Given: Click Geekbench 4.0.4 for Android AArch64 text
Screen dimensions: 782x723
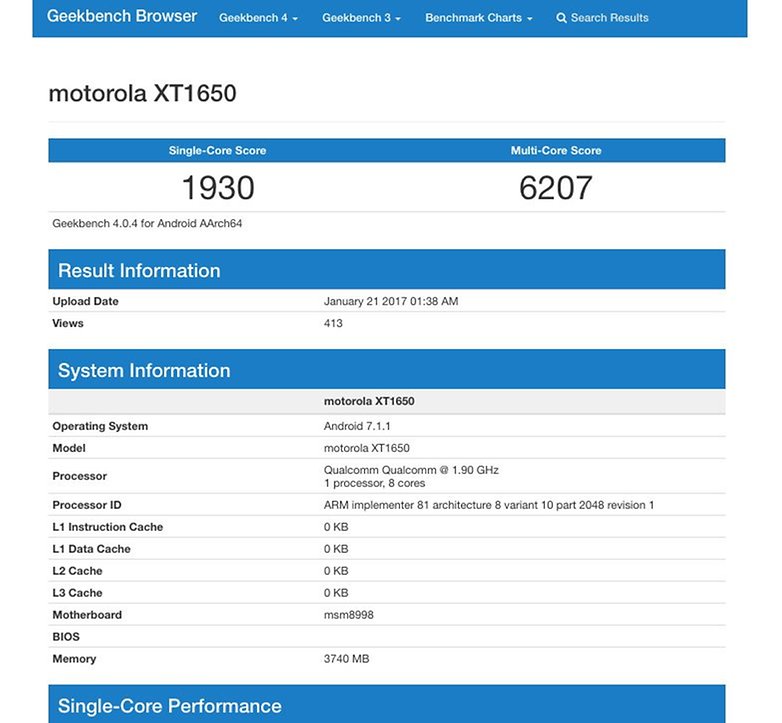Looking at the screenshot, I should (x=147, y=223).
